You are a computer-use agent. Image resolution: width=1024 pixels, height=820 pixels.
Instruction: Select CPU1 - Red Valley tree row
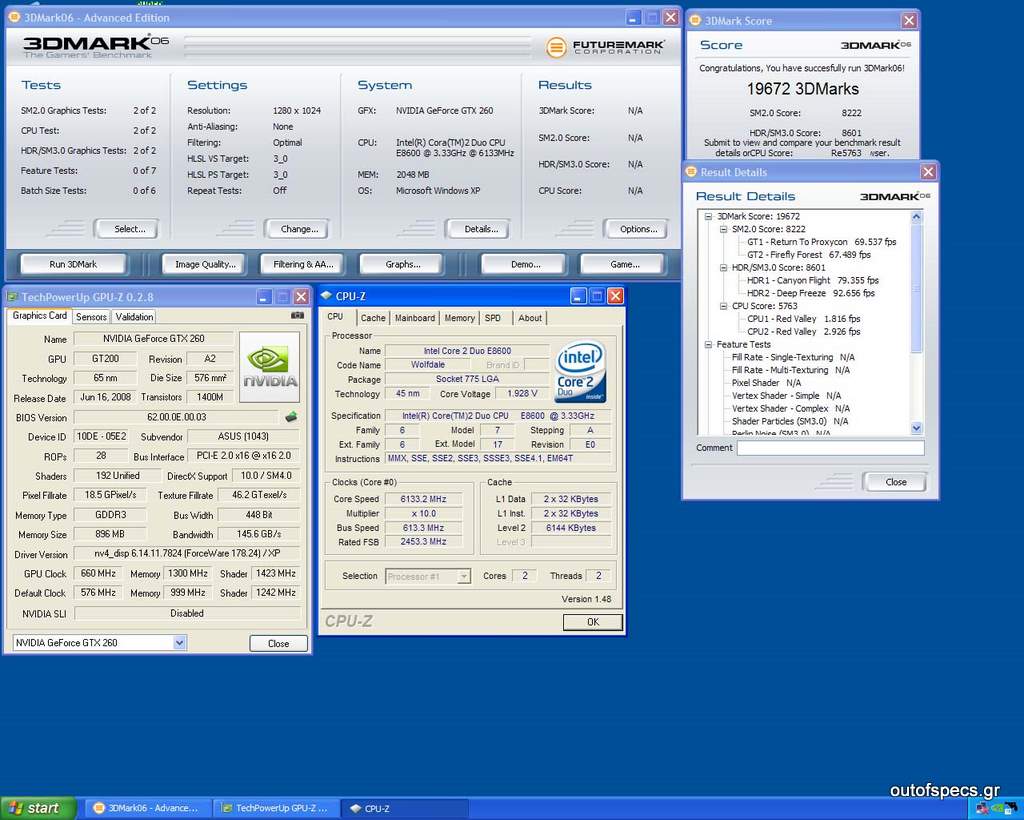click(x=803, y=319)
